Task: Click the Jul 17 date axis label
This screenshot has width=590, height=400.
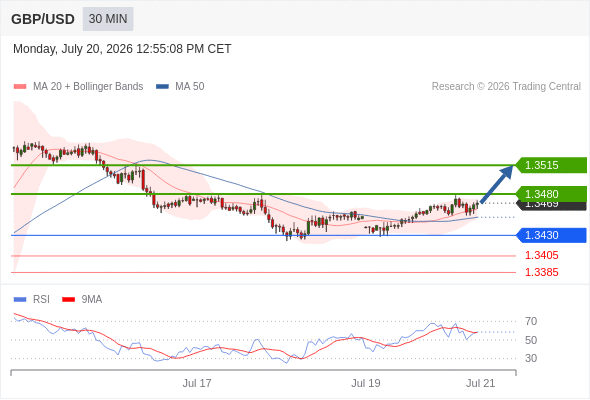Action: (x=197, y=383)
